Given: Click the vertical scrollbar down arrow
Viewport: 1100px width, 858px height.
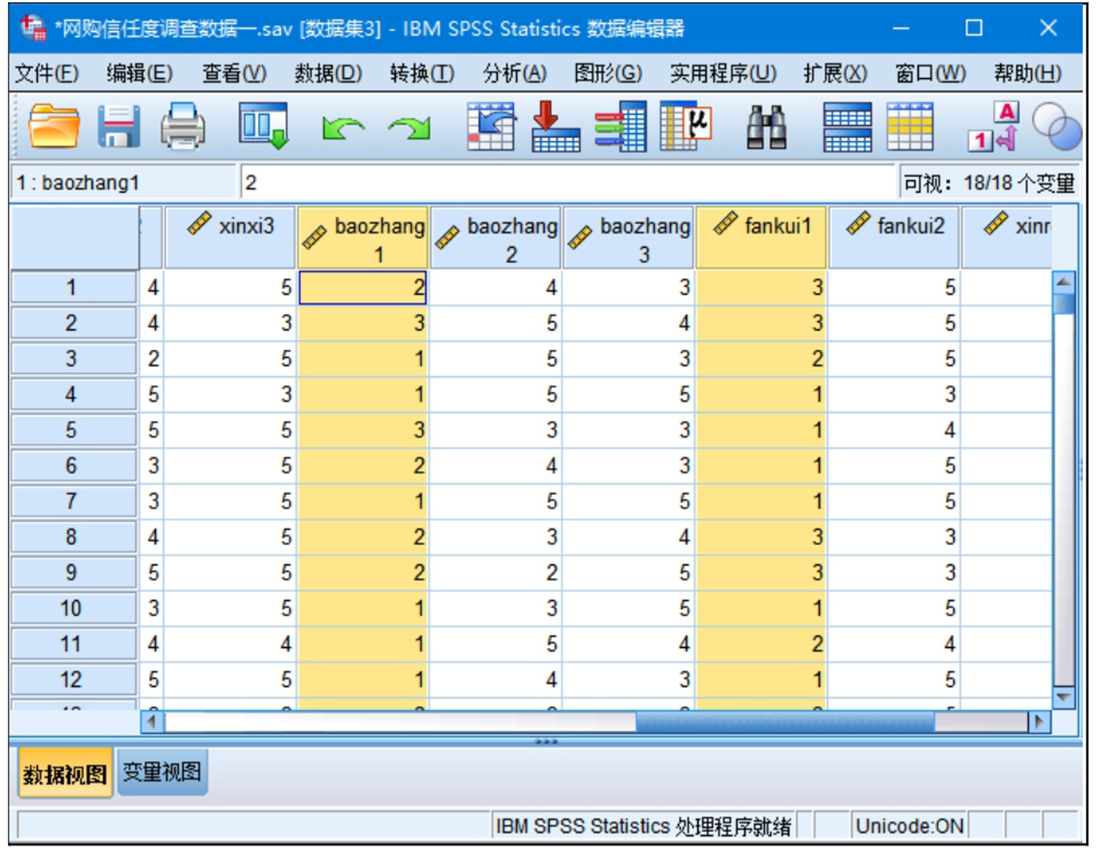Looking at the screenshot, I should [1063, 697].
